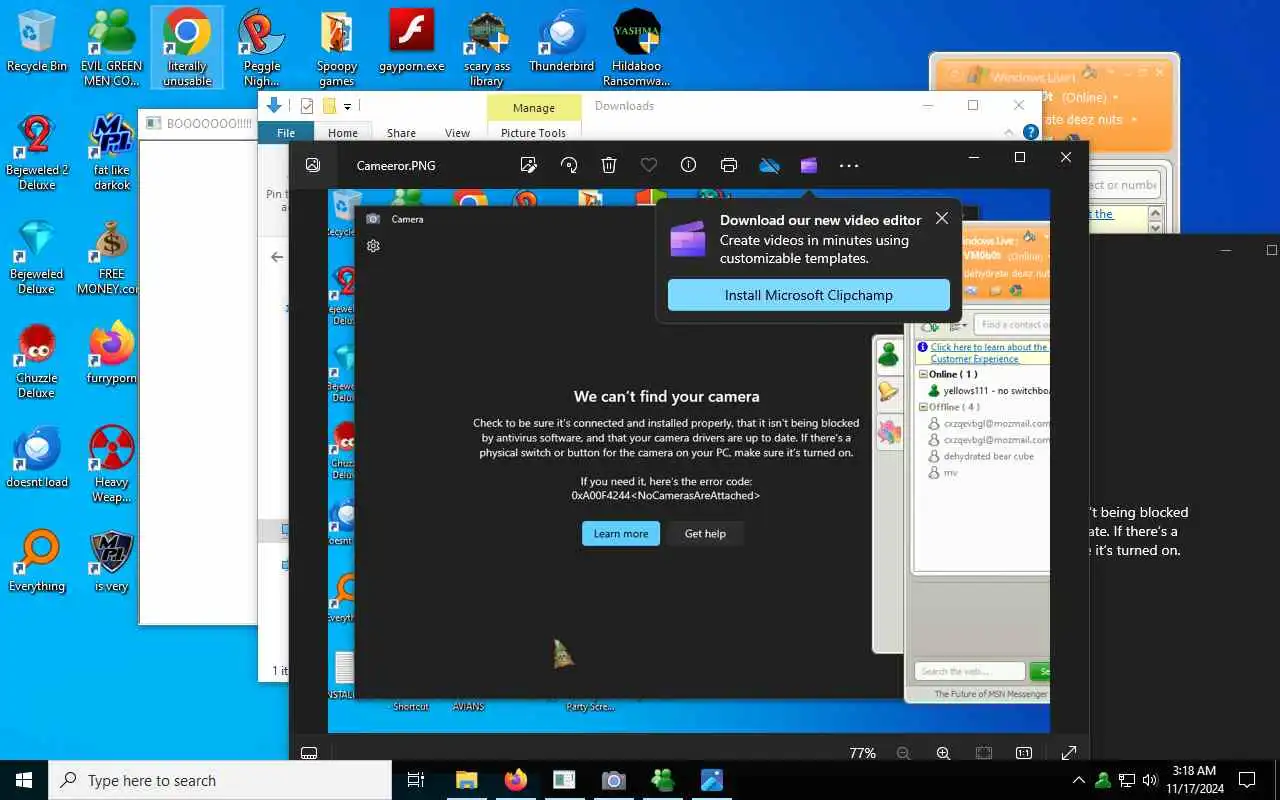
Task: Switch to the Share ribbon tab
Action: tap(401, 132)
